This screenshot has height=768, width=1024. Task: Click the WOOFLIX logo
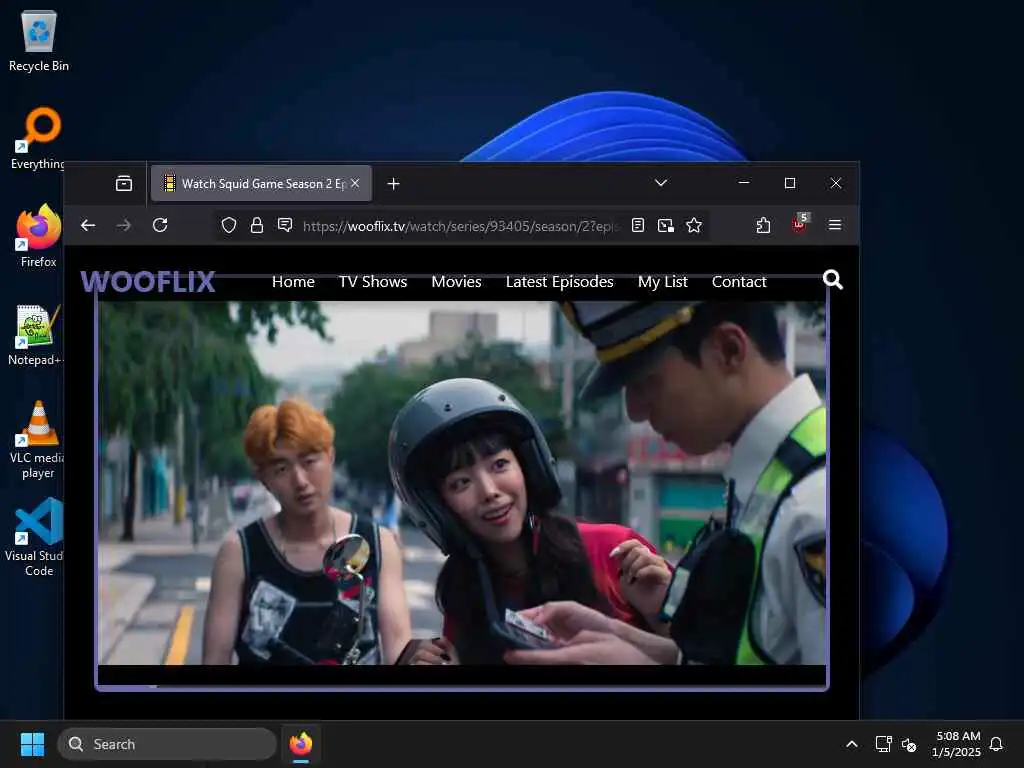(x=148, y=281)
